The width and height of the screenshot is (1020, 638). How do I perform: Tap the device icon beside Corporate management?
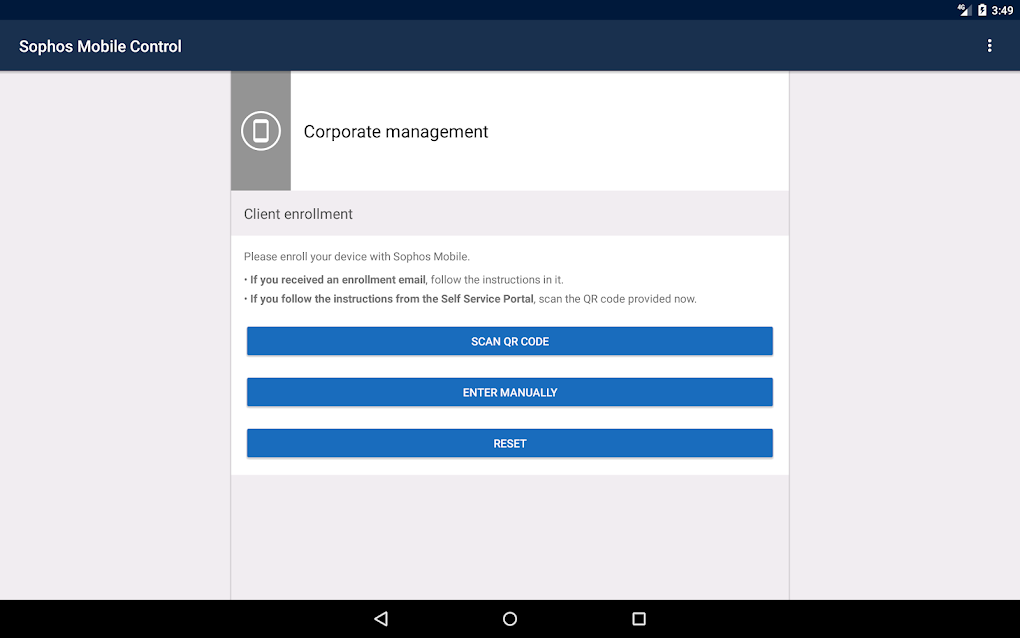pos(260,130)
